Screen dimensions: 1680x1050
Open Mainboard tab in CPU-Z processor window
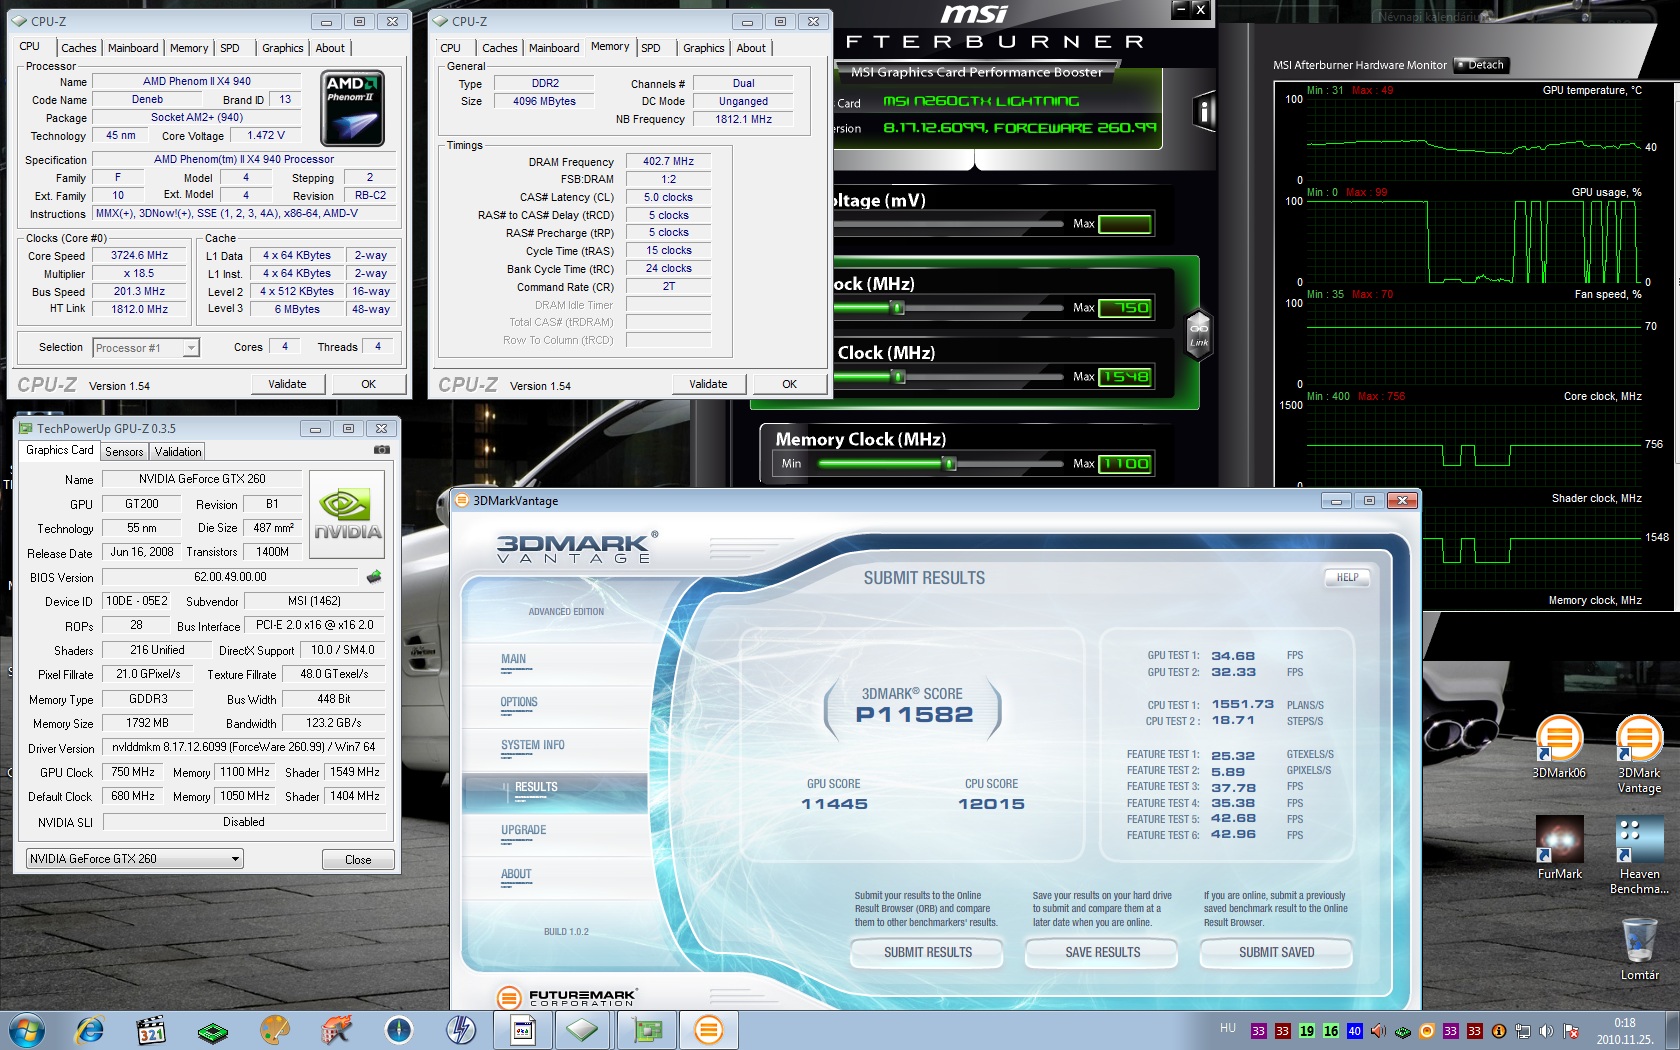(133, 48)
